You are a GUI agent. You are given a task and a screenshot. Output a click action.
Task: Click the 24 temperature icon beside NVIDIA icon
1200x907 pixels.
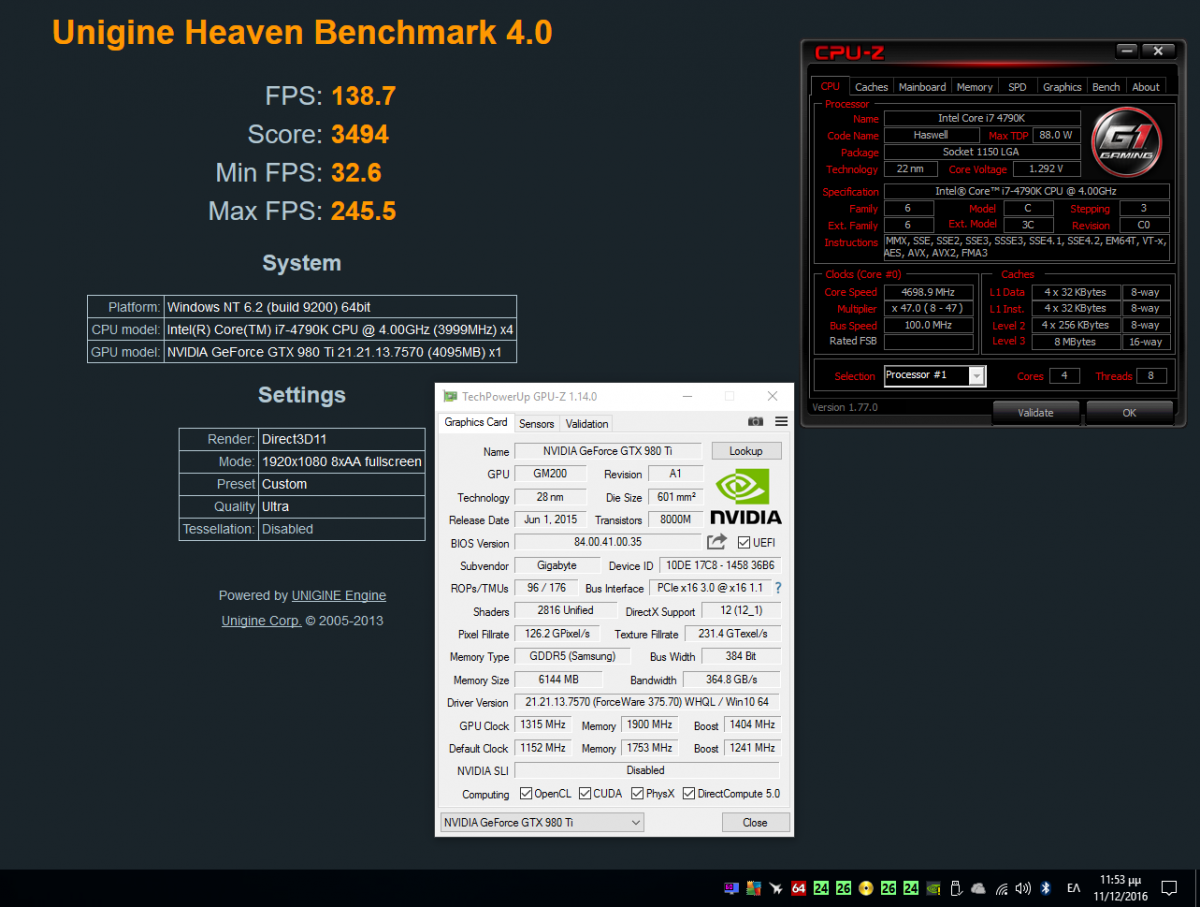point(910,888)
